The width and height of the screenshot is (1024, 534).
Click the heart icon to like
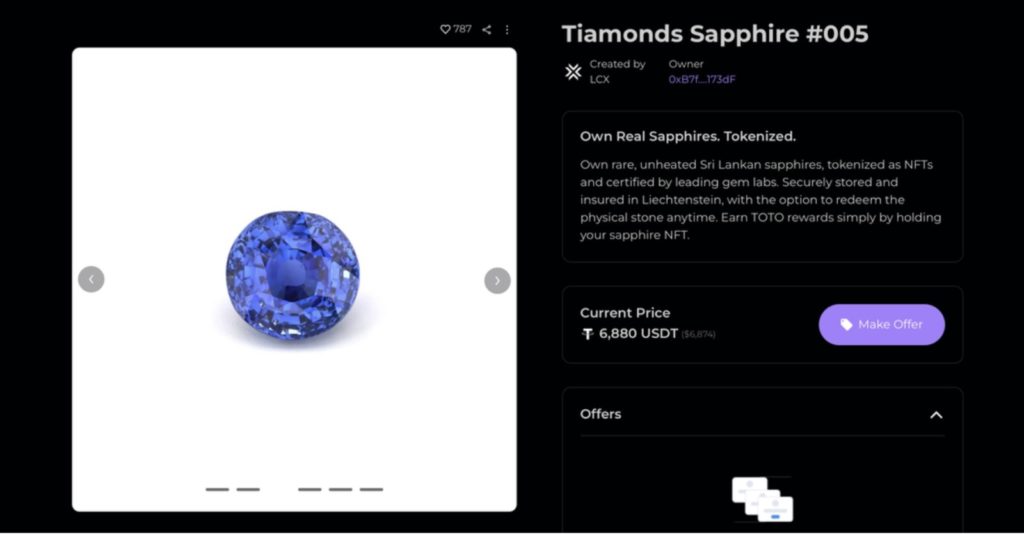click(445, 30)
